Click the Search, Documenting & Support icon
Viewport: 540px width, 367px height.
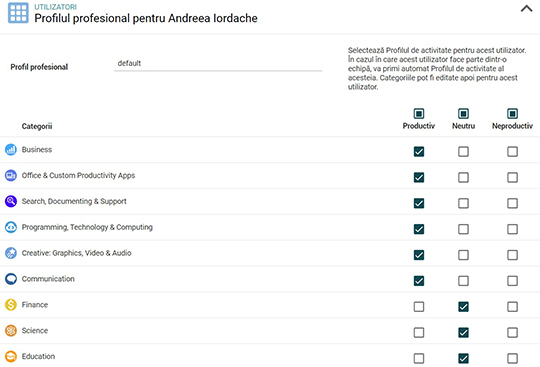click(x=11, y=201)
